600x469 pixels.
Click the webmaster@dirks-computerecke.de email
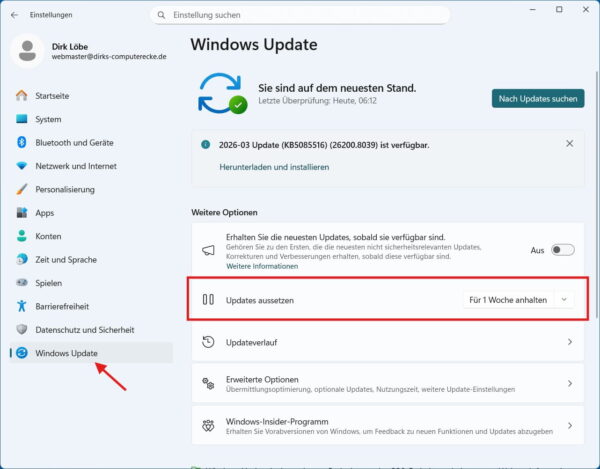(109, 57)
